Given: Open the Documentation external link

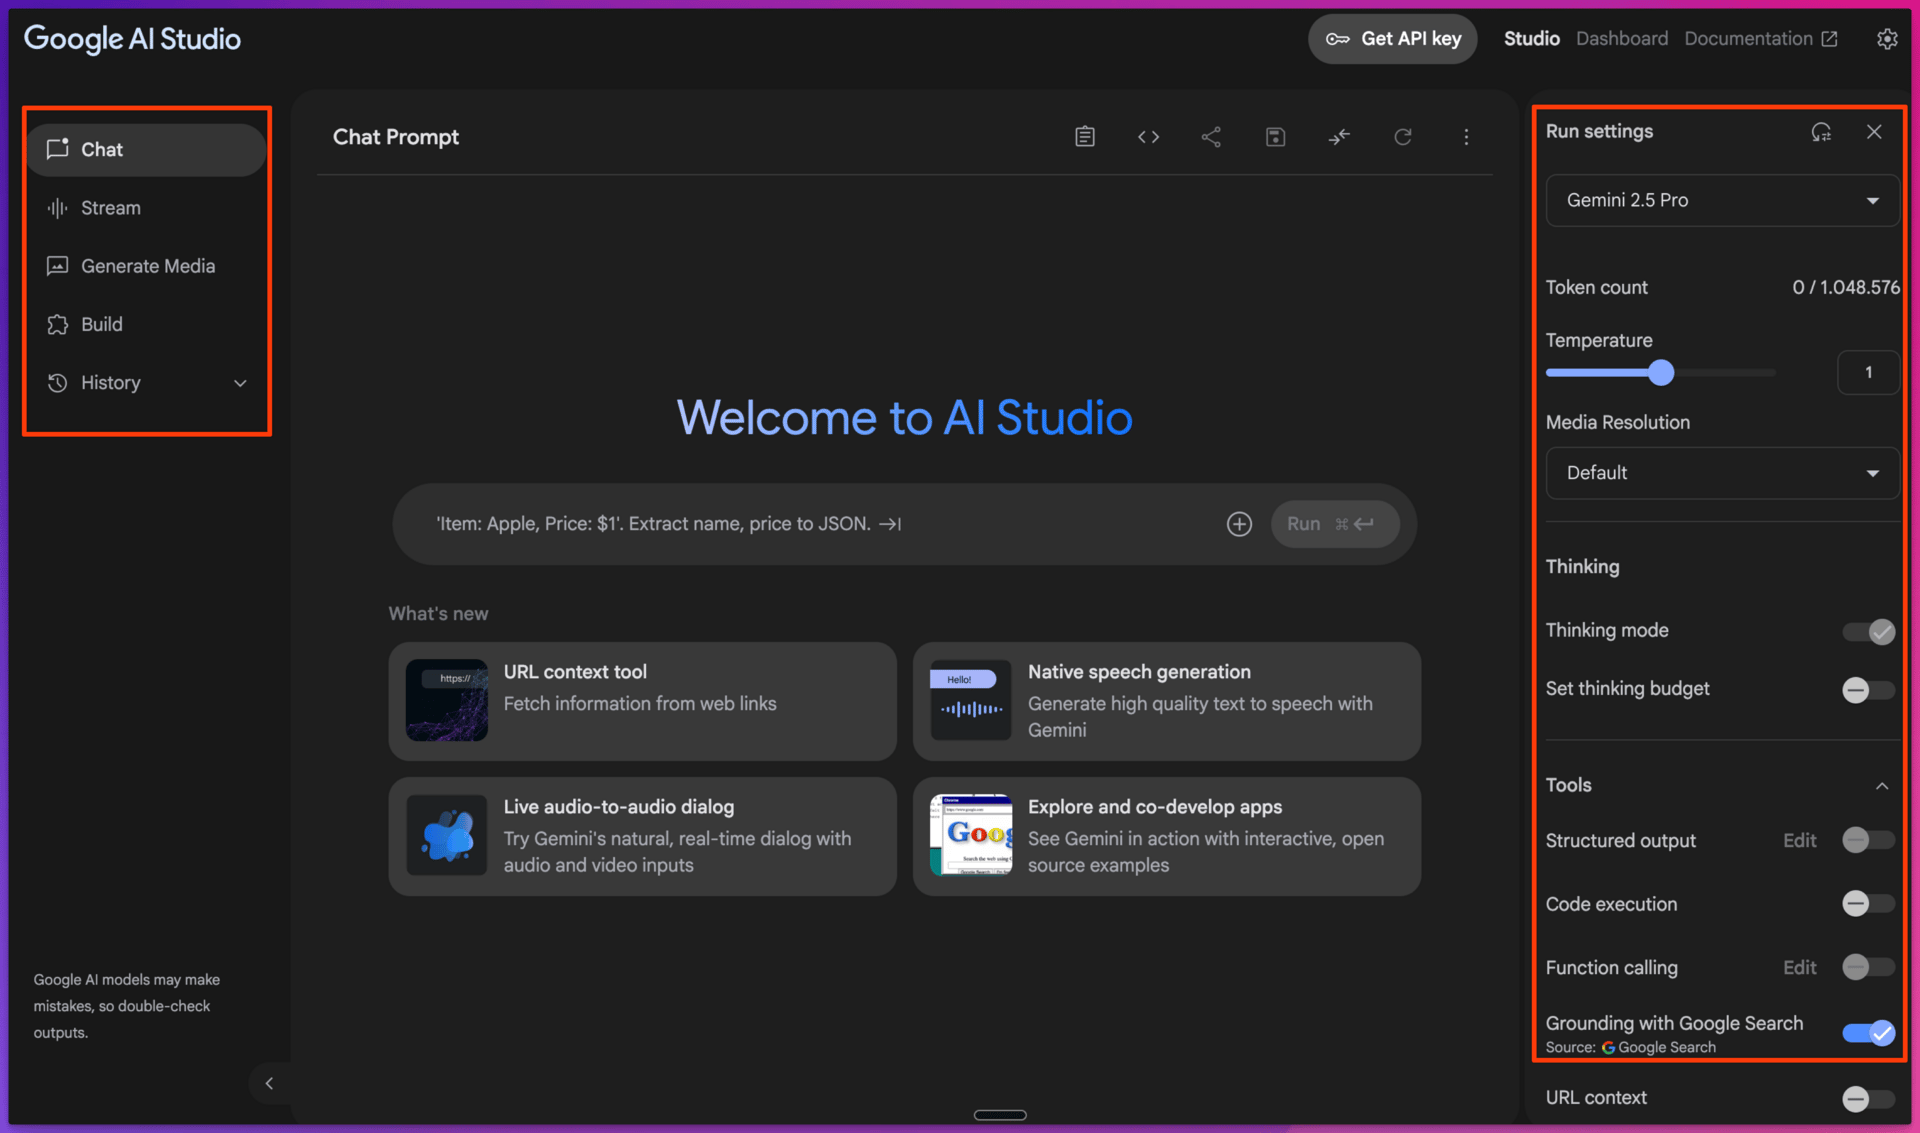Looking at the screenshot, I should (x=1760, y=39).
